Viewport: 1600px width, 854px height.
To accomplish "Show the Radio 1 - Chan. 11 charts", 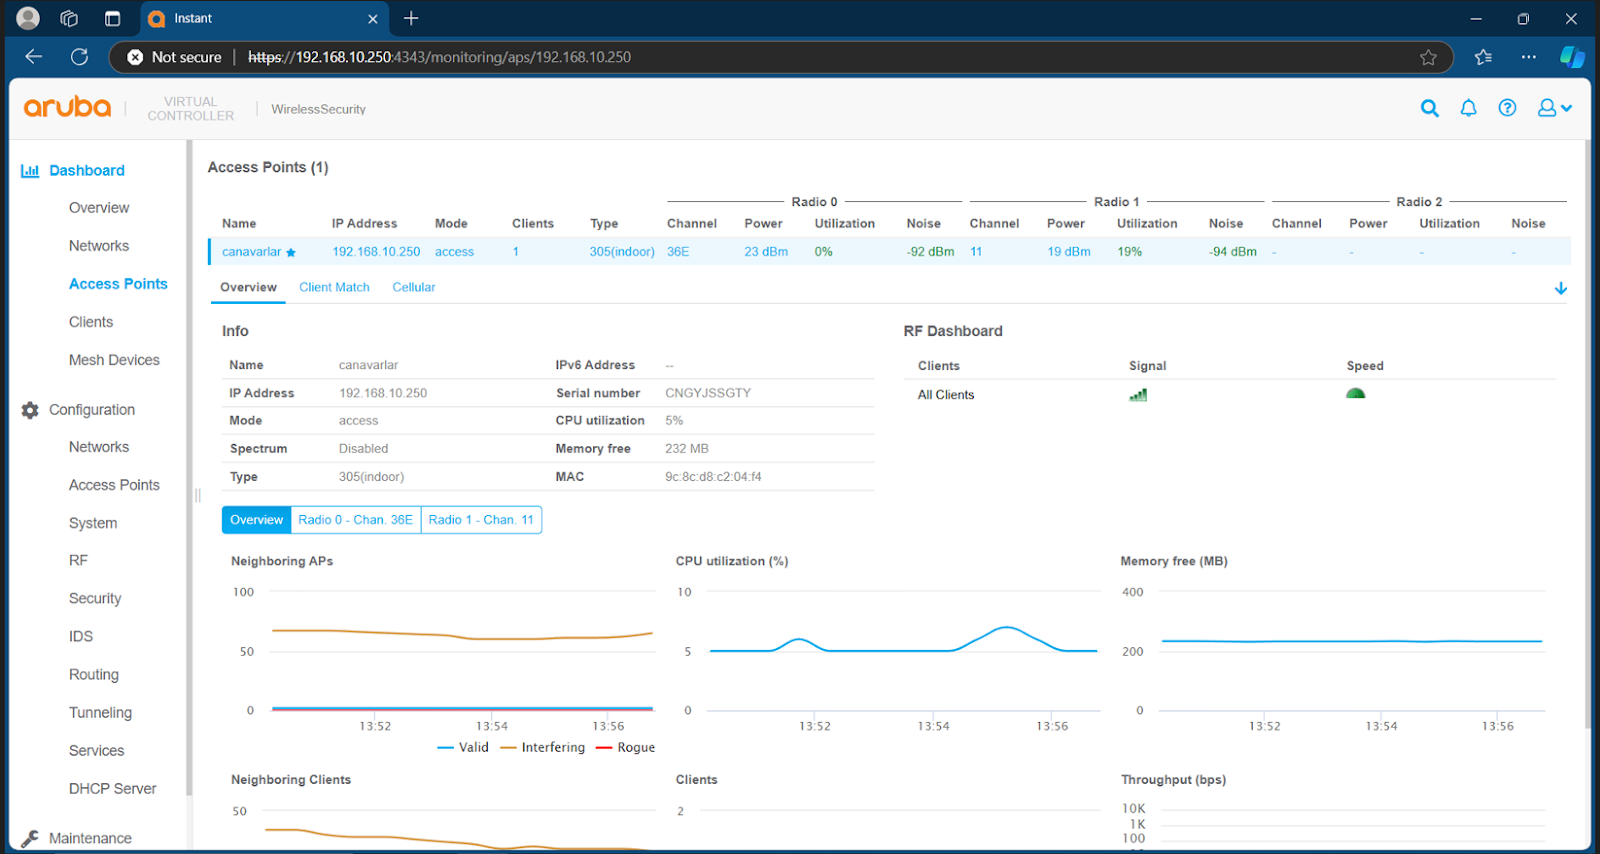I will pos(481,520).
